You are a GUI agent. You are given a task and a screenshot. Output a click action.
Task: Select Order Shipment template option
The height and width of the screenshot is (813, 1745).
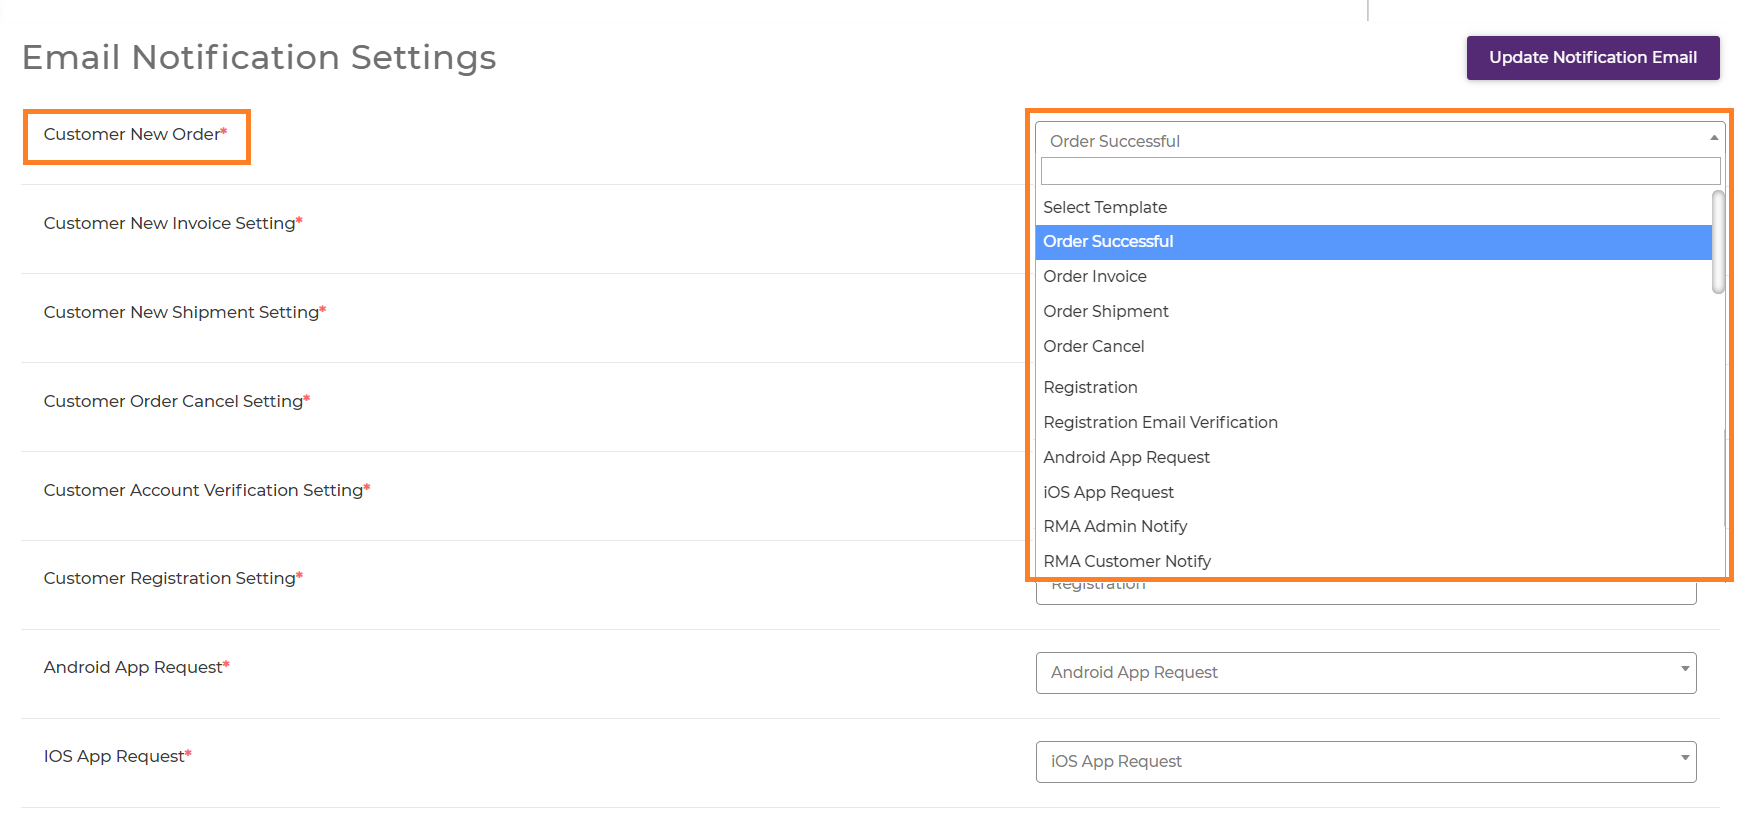[x=1106, y=312]
